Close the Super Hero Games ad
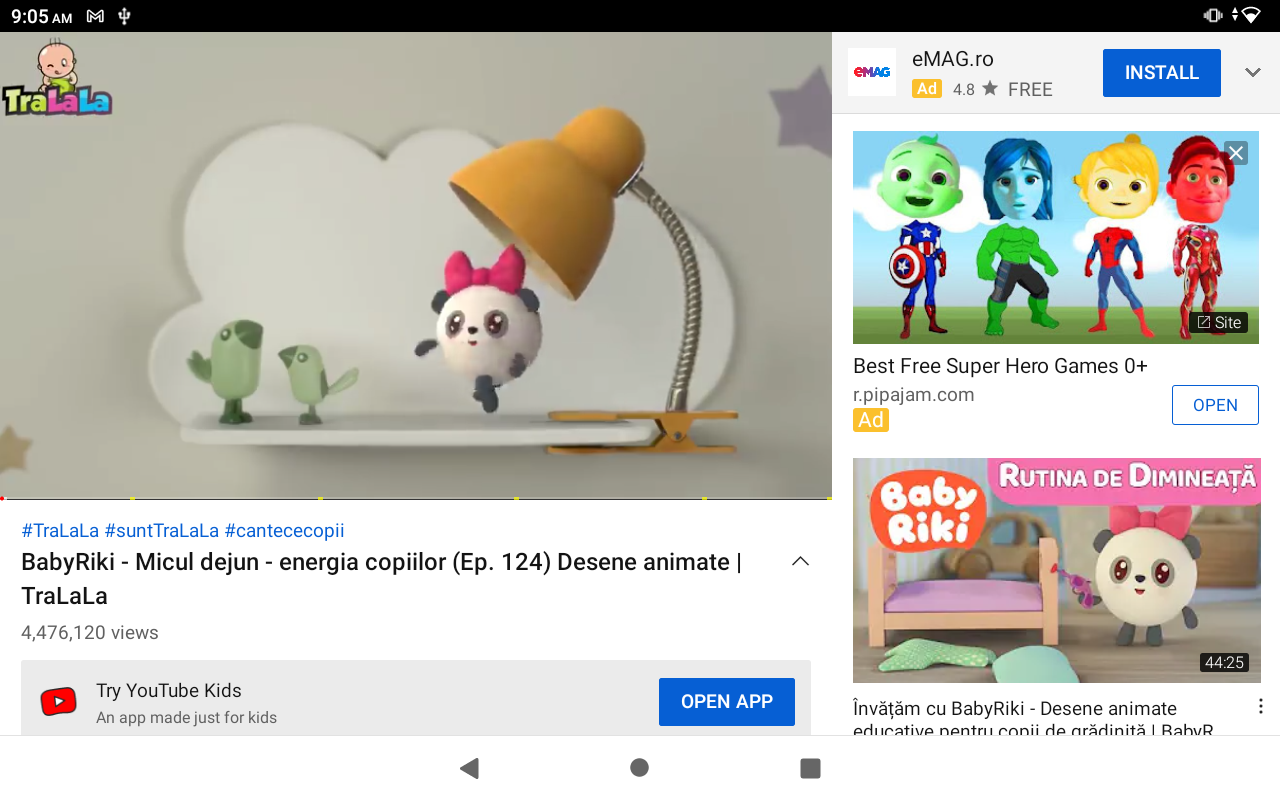The width and height of the screenshot is (1280, 800). click(x=1236, y=153)
